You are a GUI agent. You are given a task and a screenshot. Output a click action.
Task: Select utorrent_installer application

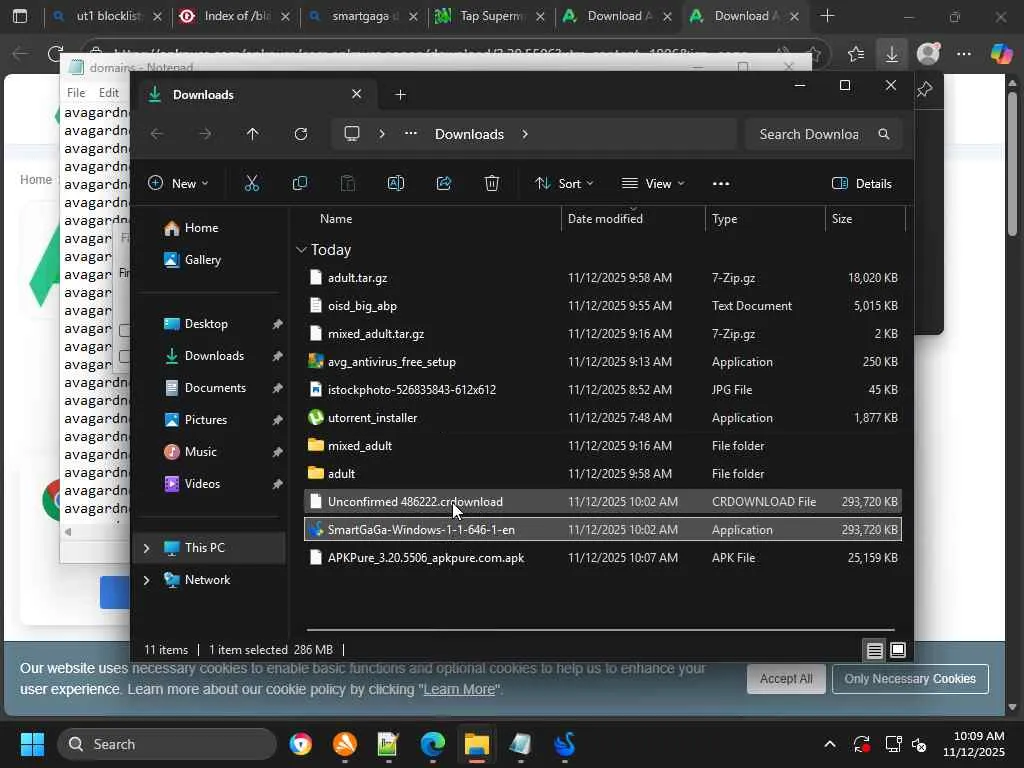pos(603,418)
